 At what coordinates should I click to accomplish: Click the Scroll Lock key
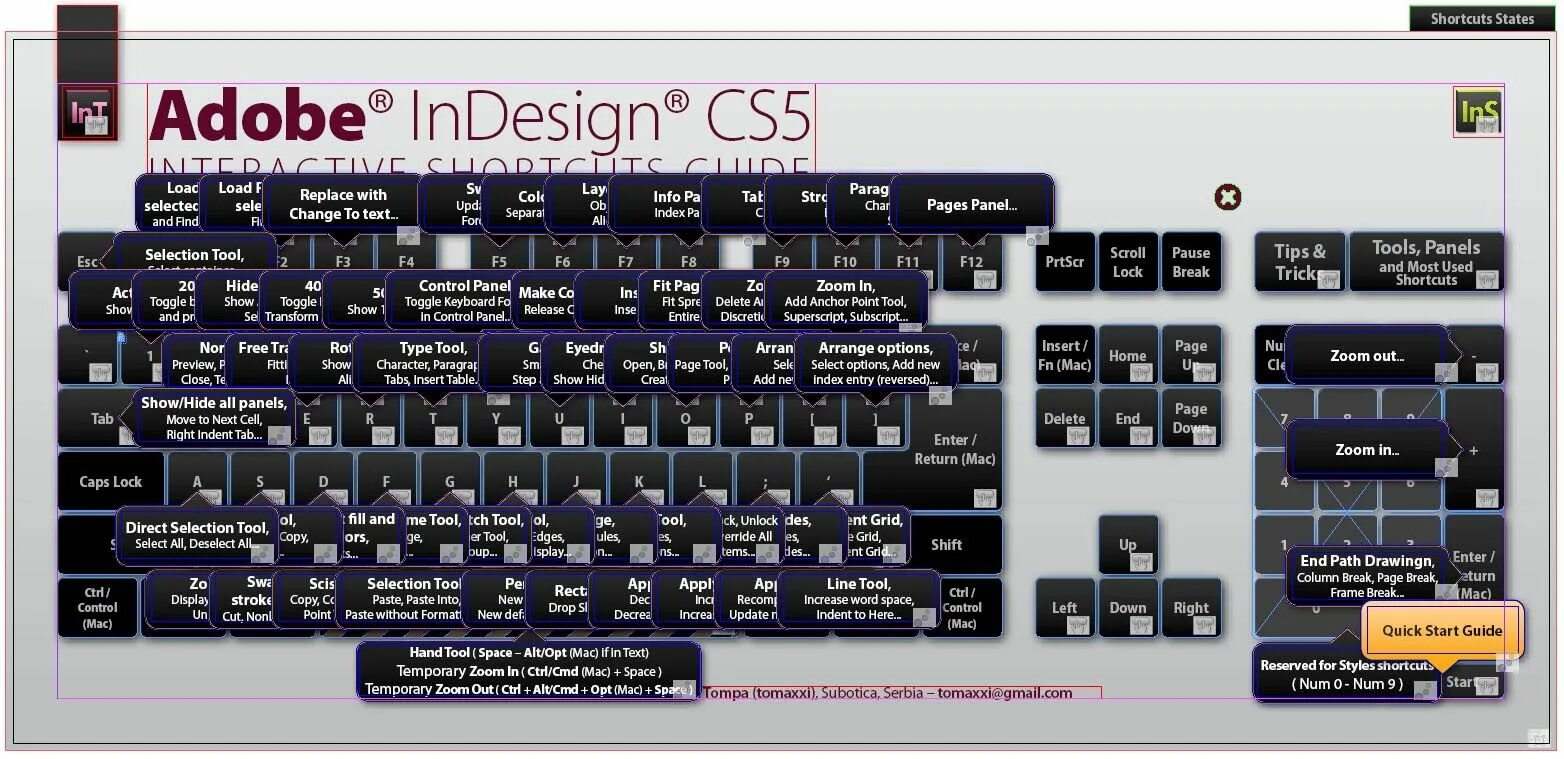[x=1128, y=262]
